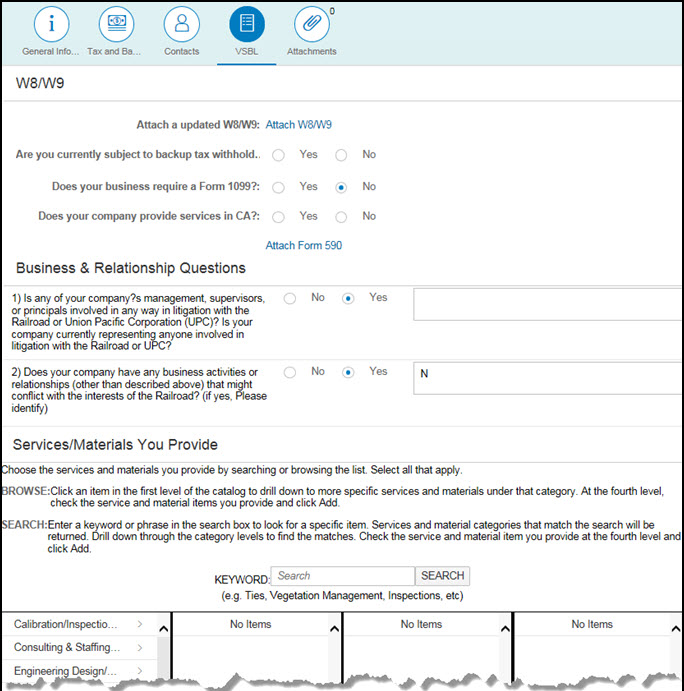684x691 pixels.
Task: Open the Tax and Banking money icon
Action: tap(116, 24)
